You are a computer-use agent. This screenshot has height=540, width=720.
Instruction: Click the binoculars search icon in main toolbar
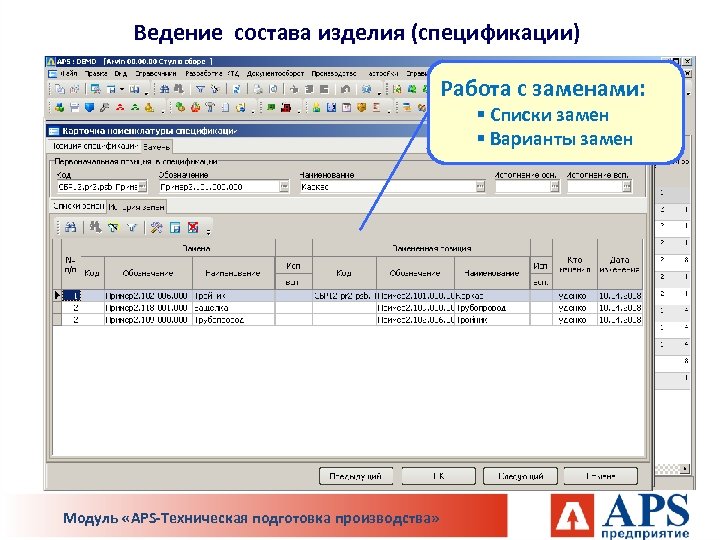[x=165, y=89]
